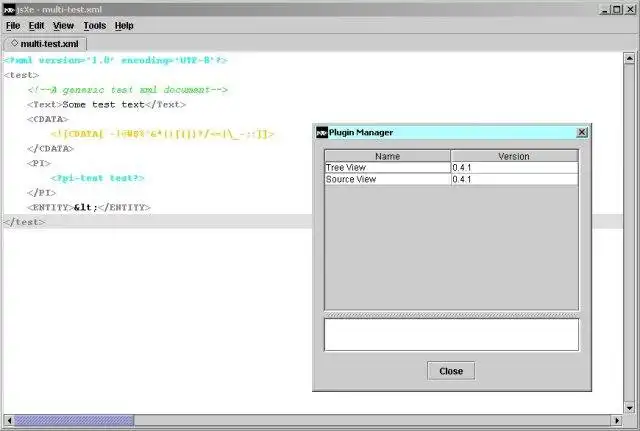Viewport: 640px width, 431px height.
Task: Click the yellow CDATA section content line
Action: click(162, 134)
